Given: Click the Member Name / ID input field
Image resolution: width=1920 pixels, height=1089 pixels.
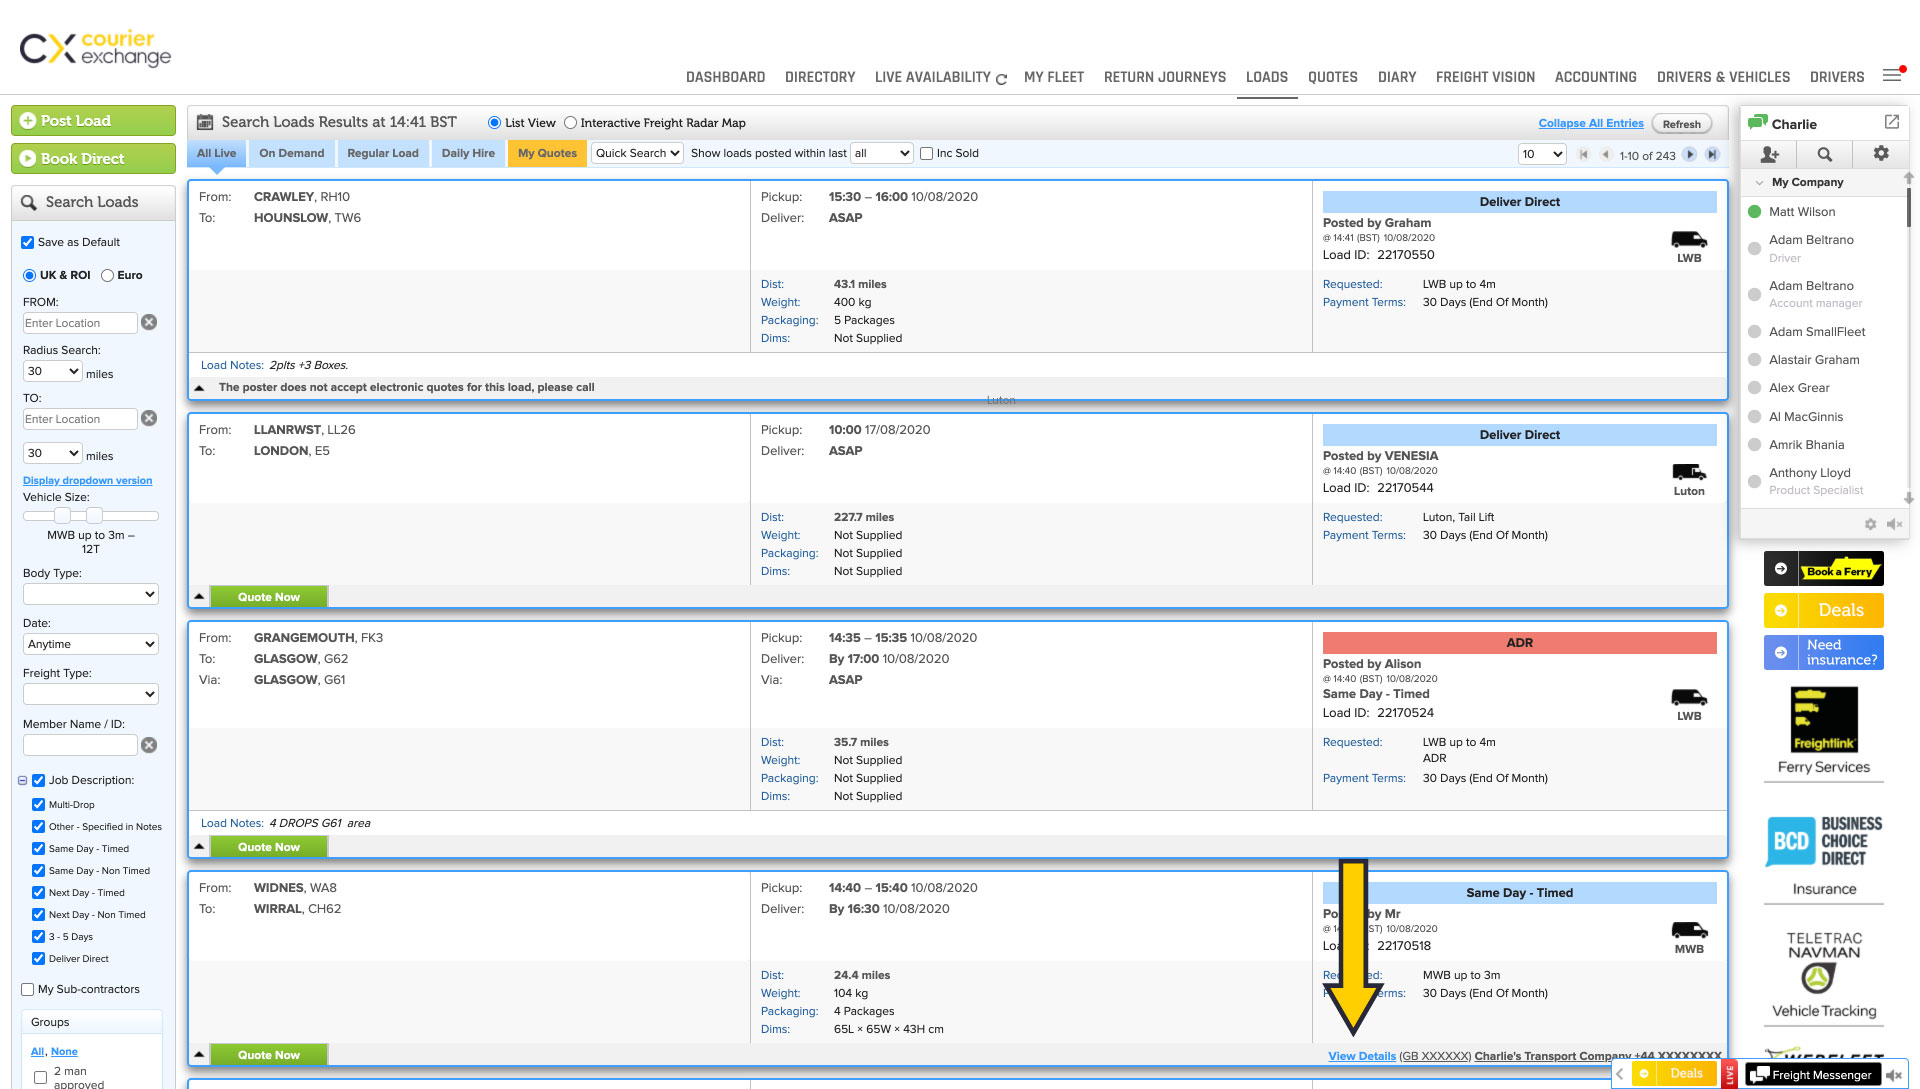Looking at the screenshot, I should tap(80, 745).
